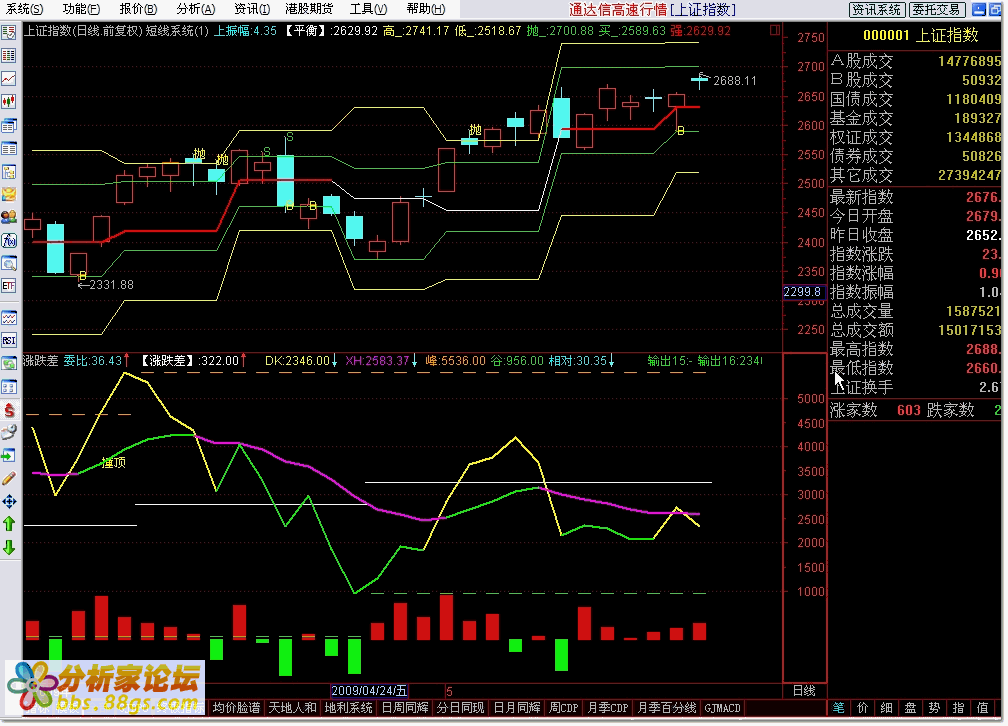This screenshot has height=726, width=1008.
Task: Open the intraday line chart icon
Action: coord(9,79)
